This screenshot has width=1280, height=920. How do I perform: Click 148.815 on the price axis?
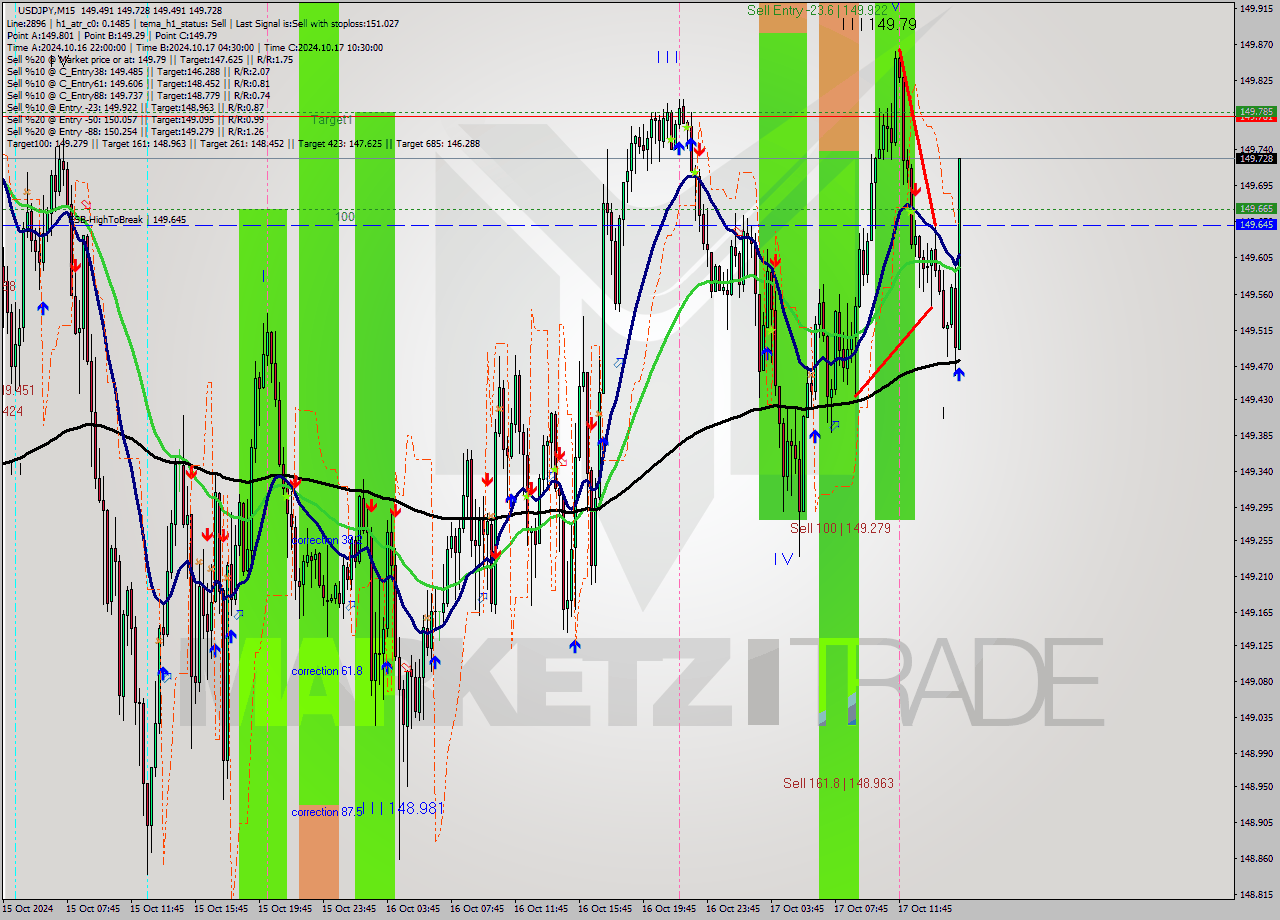[x=1256, y=894]
